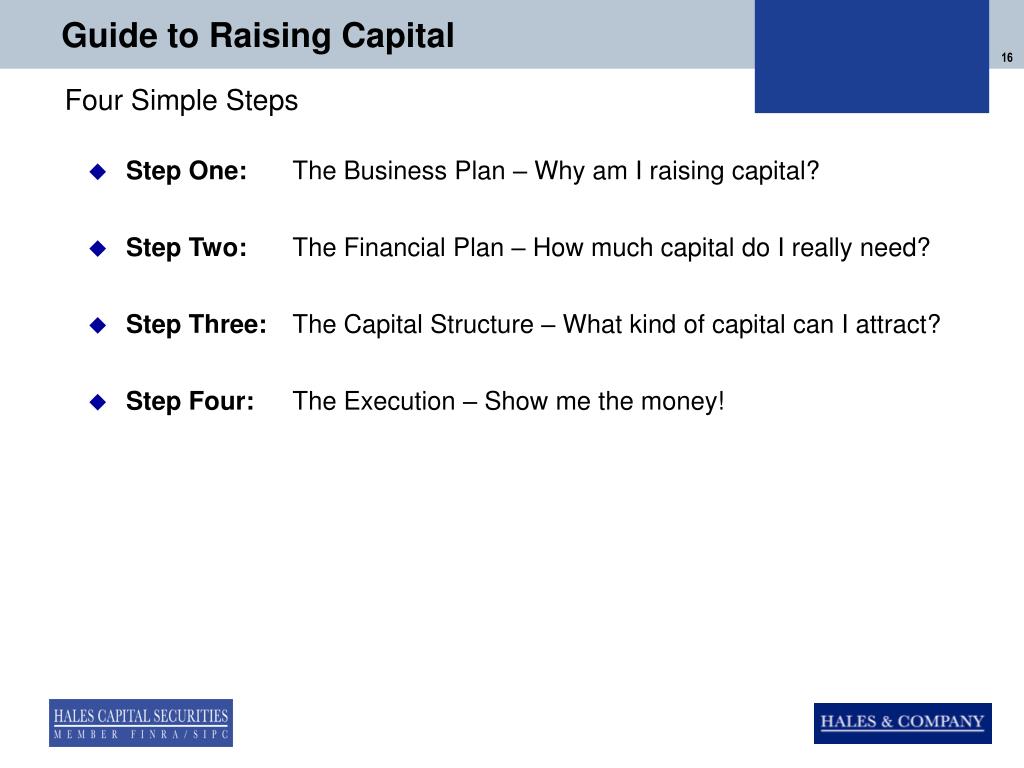Click the slide number 16
1024x768 pixels.
1006,57
